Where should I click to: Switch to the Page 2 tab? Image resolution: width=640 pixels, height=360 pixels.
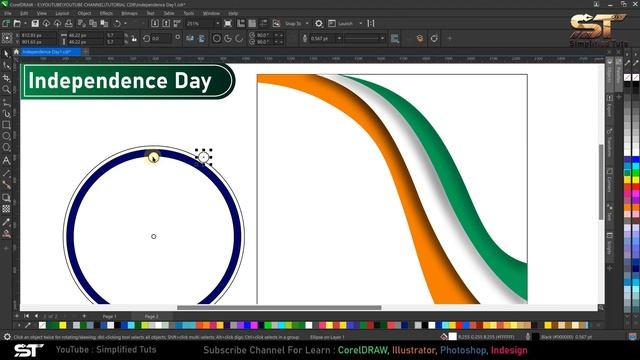pyautogui.click(x=151, y=316)
